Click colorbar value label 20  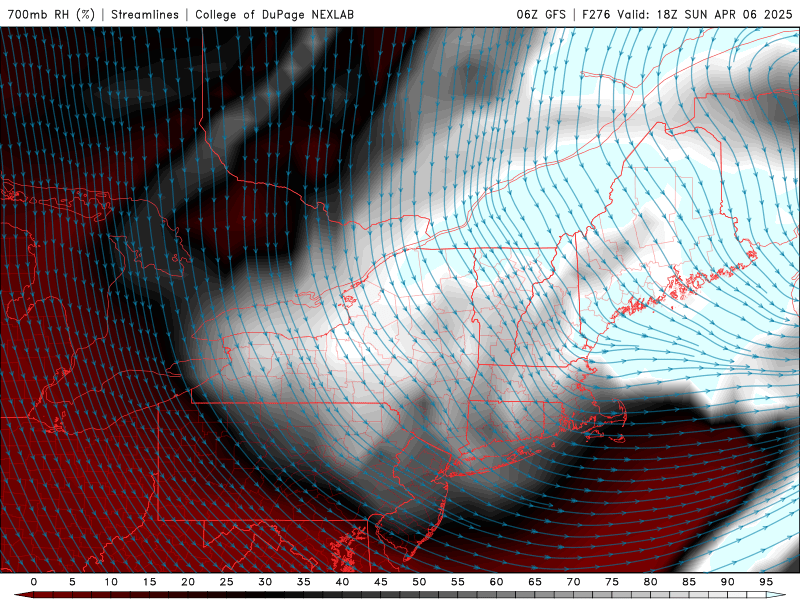pos(188,582)
